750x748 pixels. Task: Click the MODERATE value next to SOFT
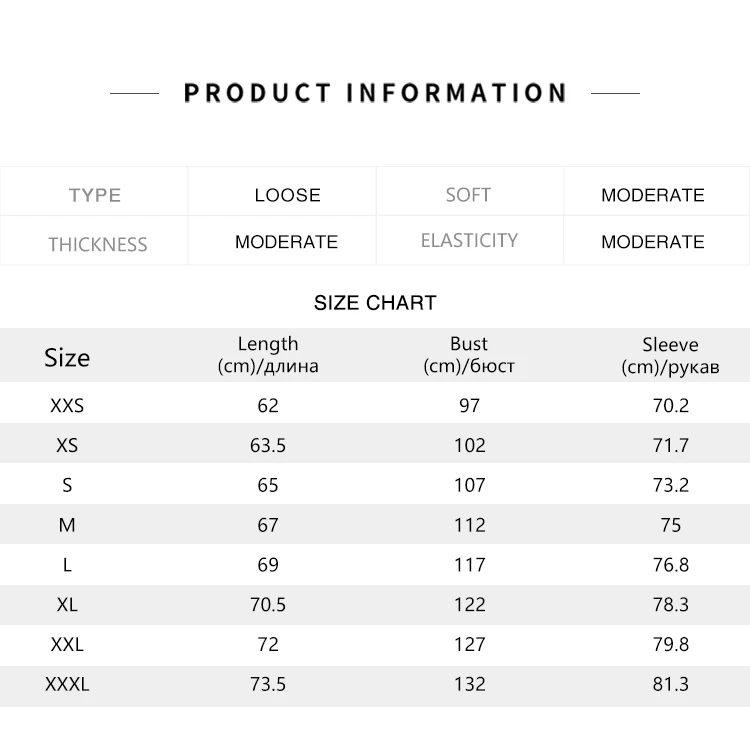(652, 195)
